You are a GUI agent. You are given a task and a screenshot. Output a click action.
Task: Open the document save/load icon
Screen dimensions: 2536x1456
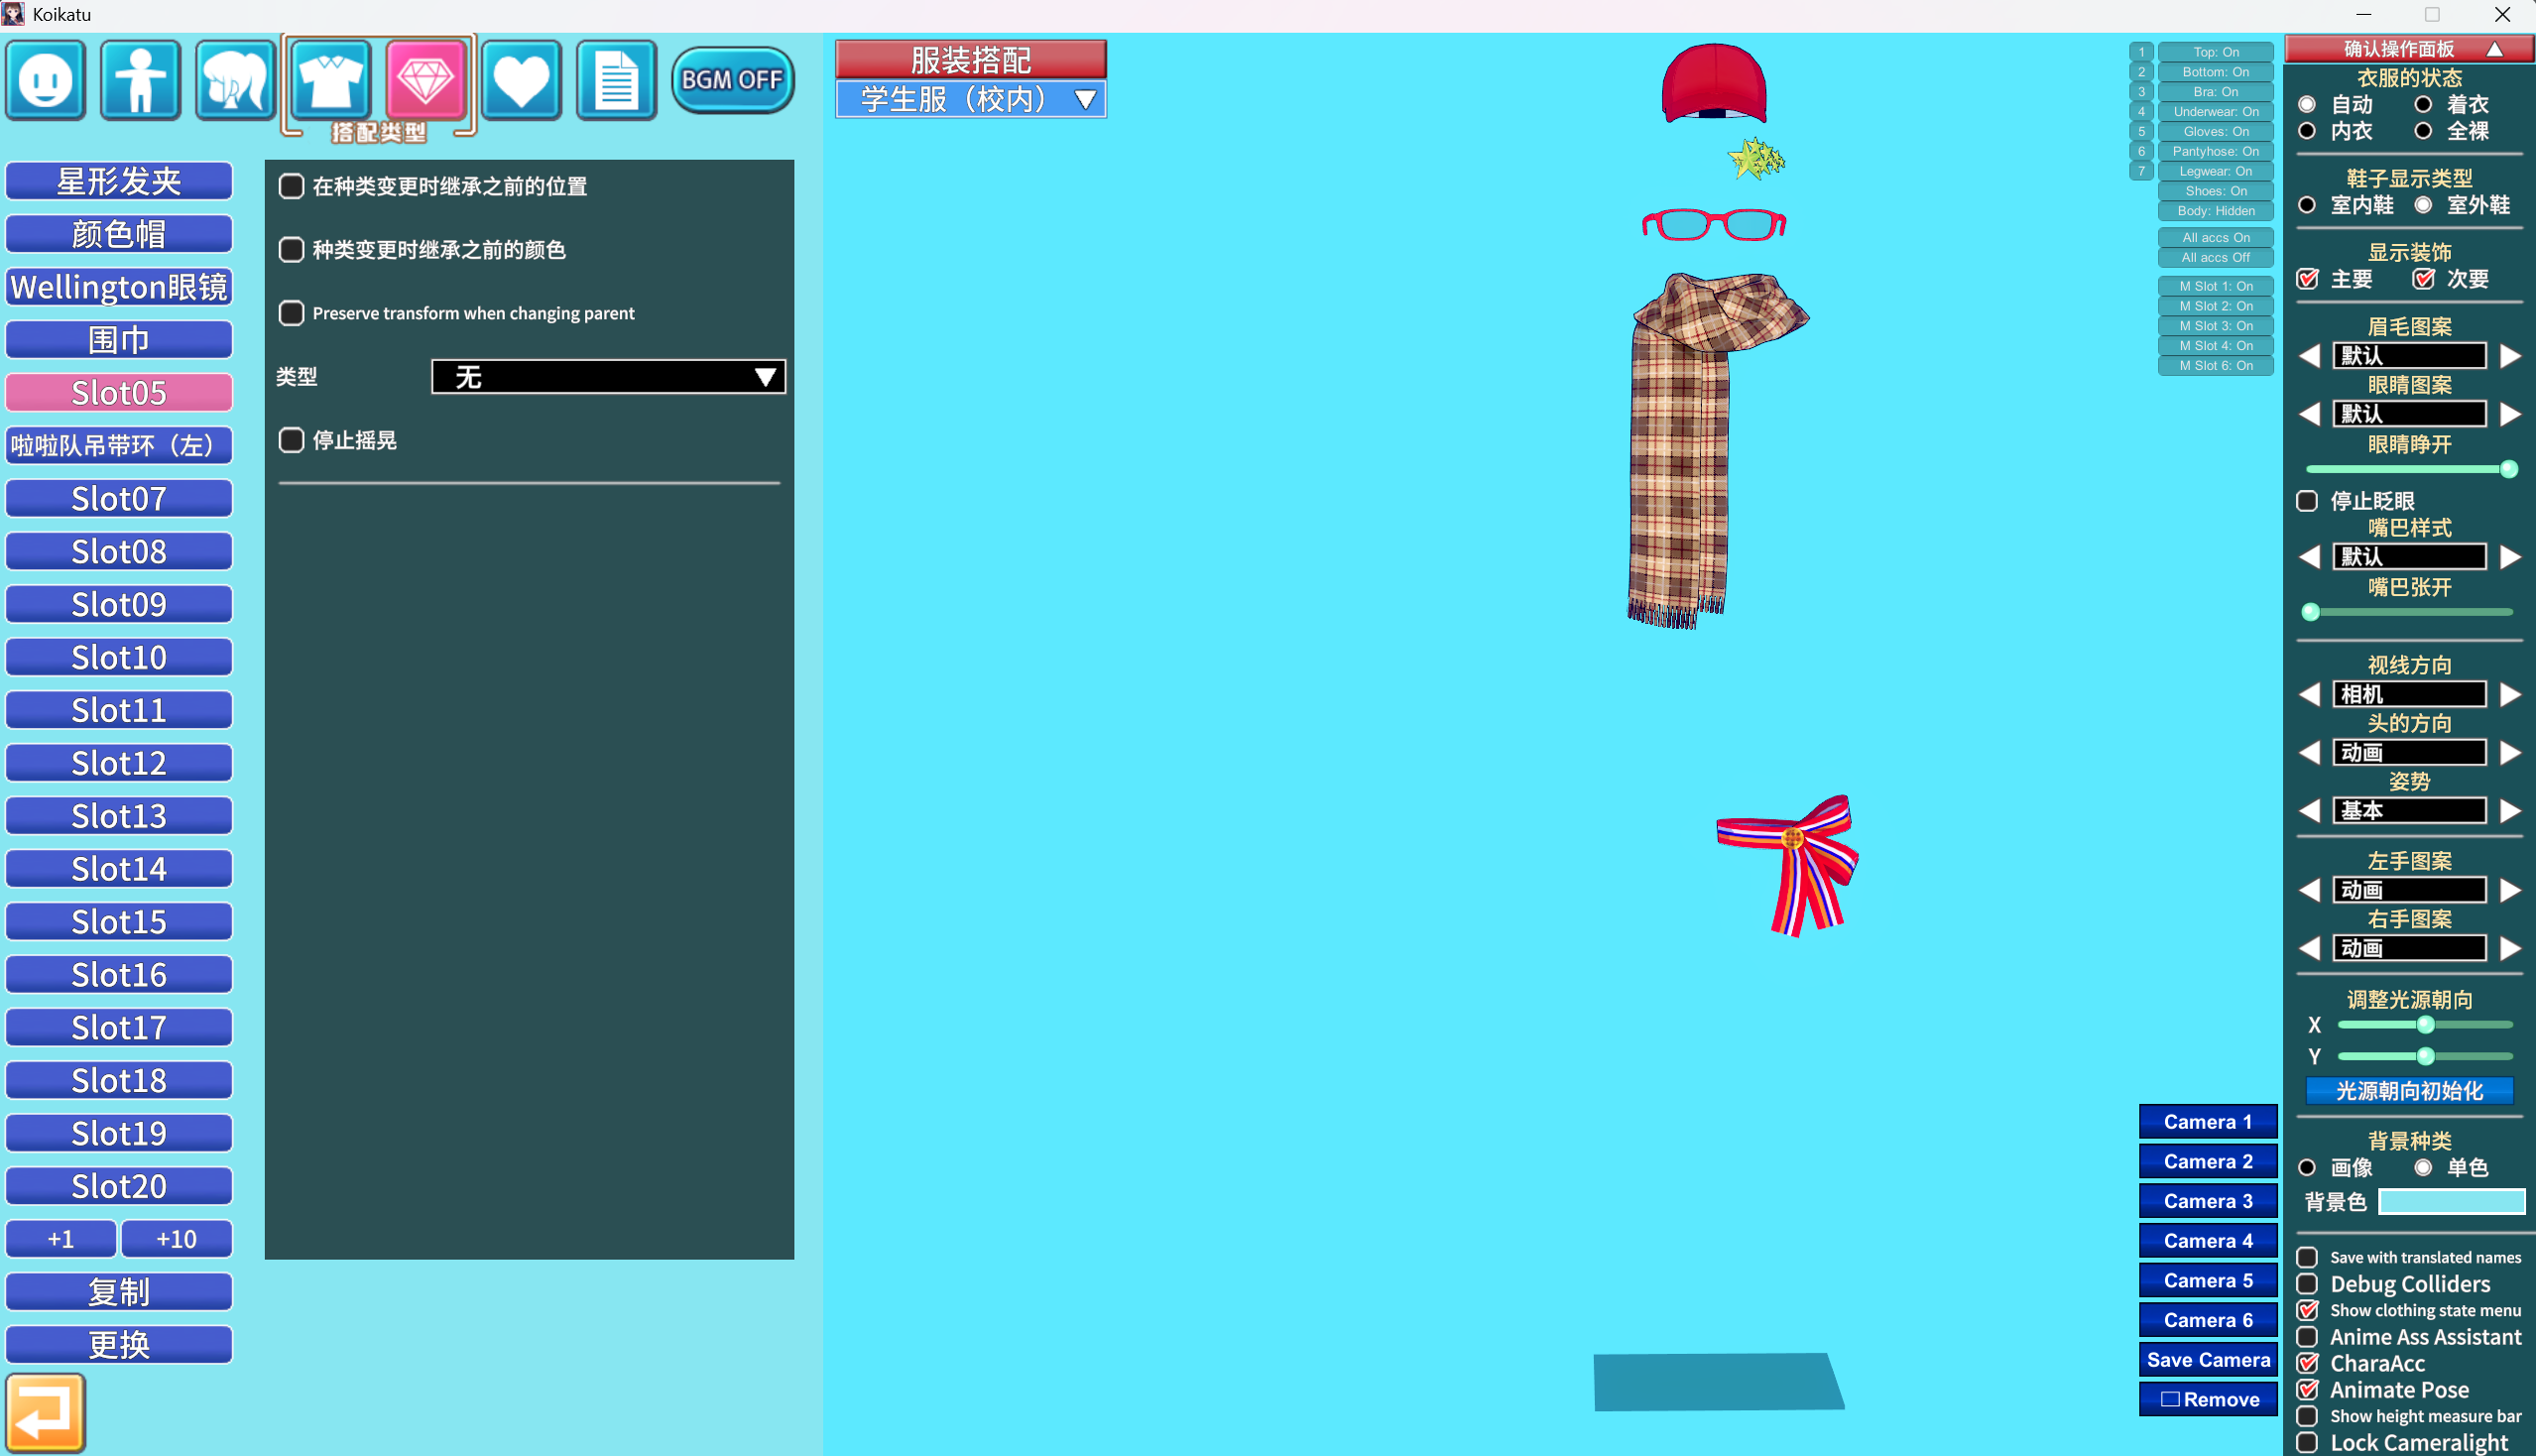tap(616, 80)
